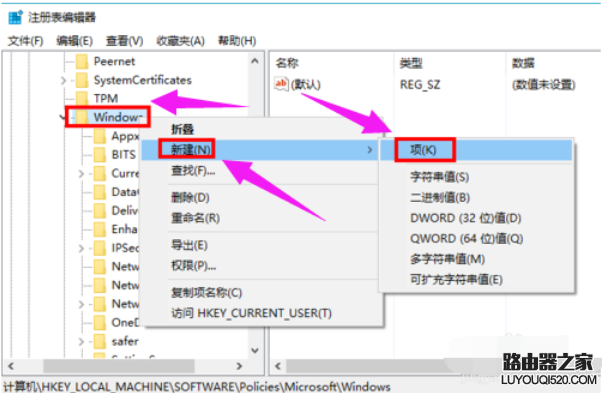Click the Deliv folder icon
The image size is (603, 393).
(x=100, y=210)
